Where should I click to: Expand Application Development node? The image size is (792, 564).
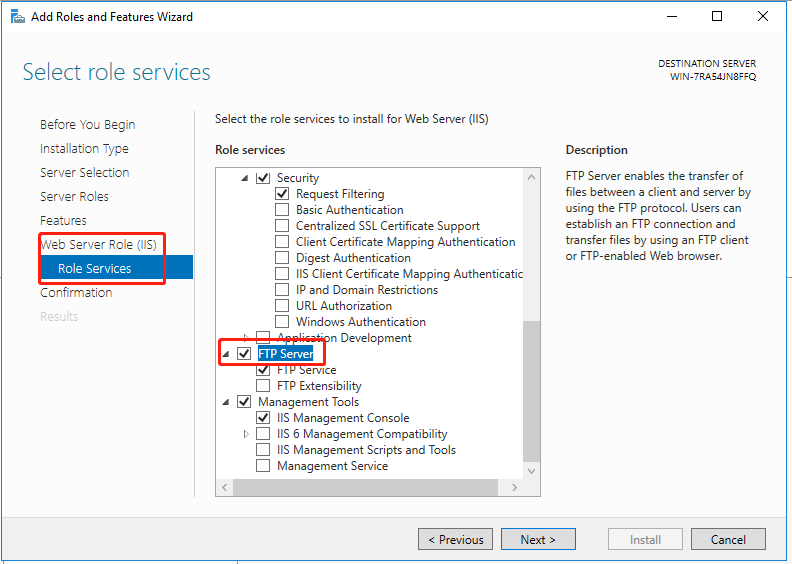pyautogui.click(x=246, y=337)
